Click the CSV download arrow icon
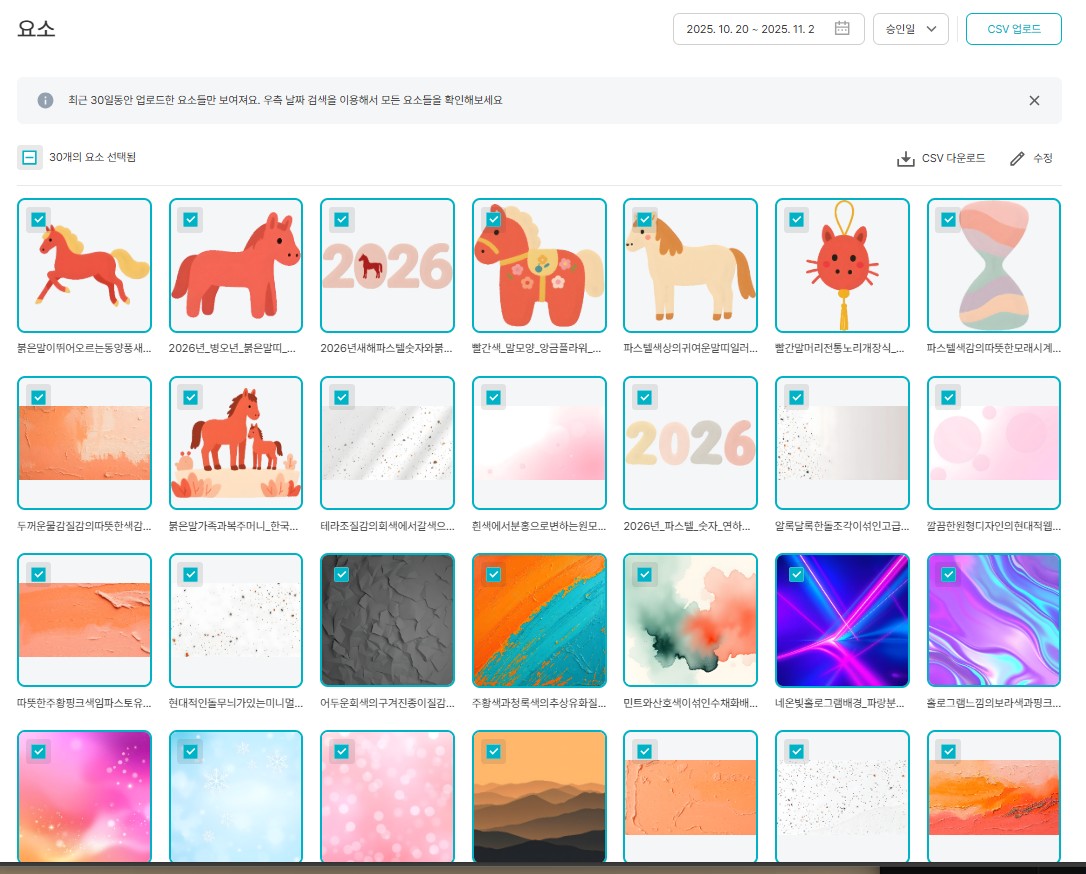 (905, 158)
